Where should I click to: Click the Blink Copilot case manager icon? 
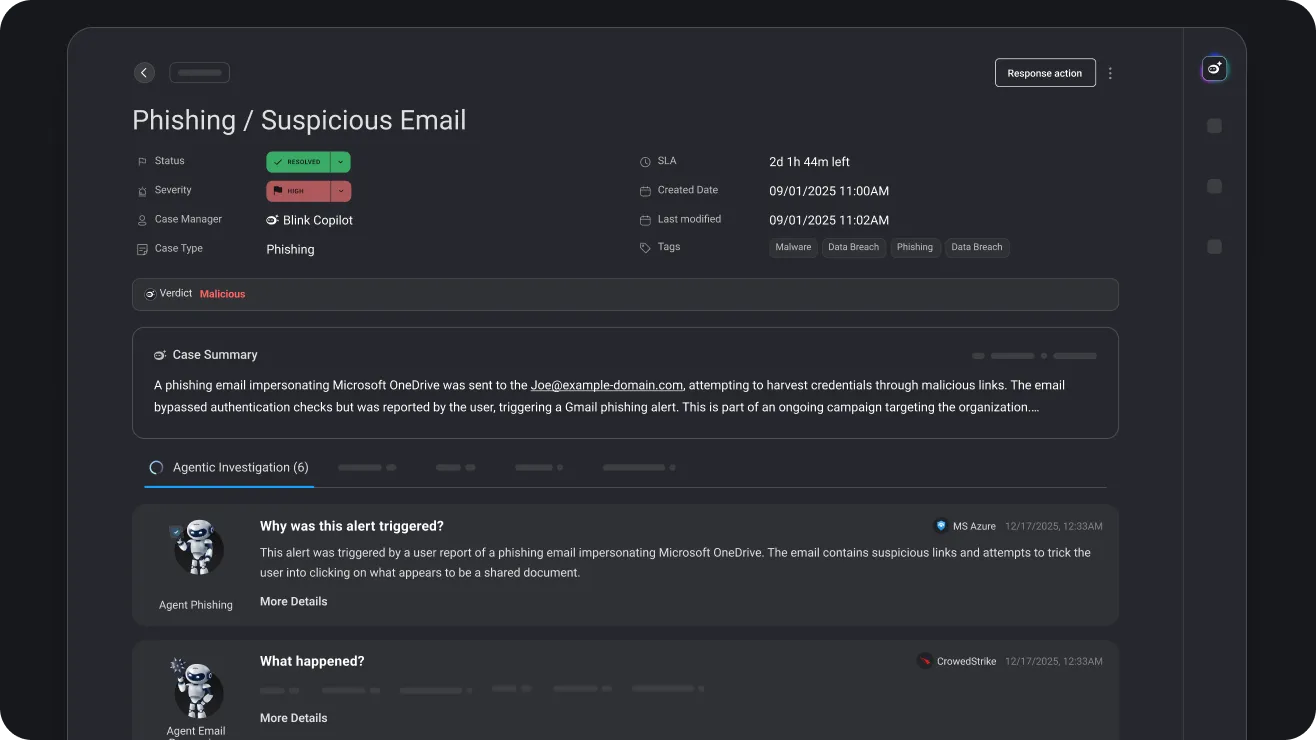pyautogui.click(x=272, y=220)
